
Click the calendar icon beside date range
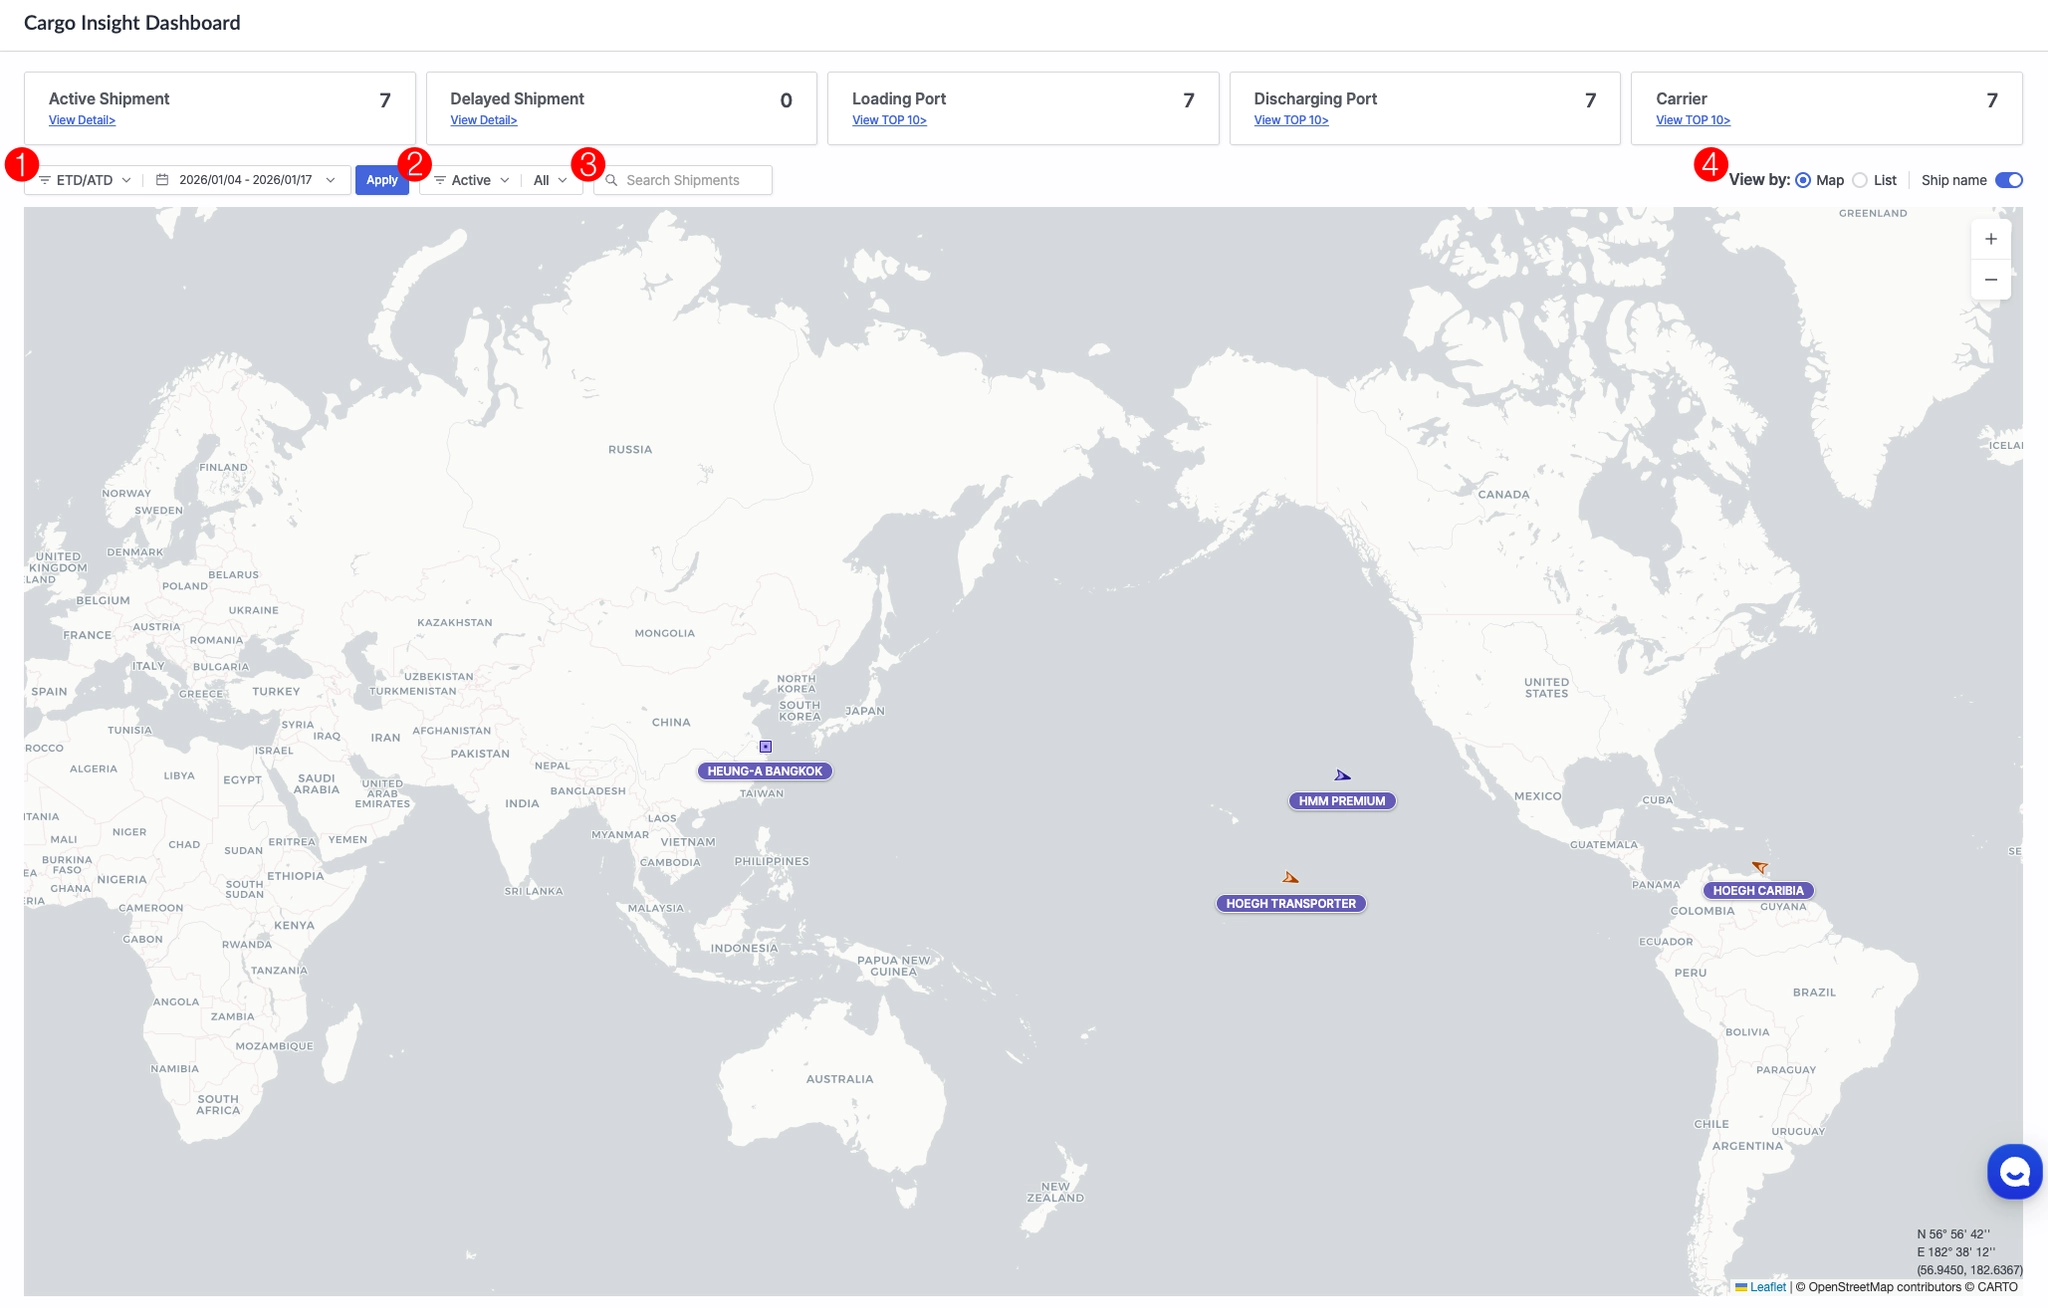[x=162, y=180]
